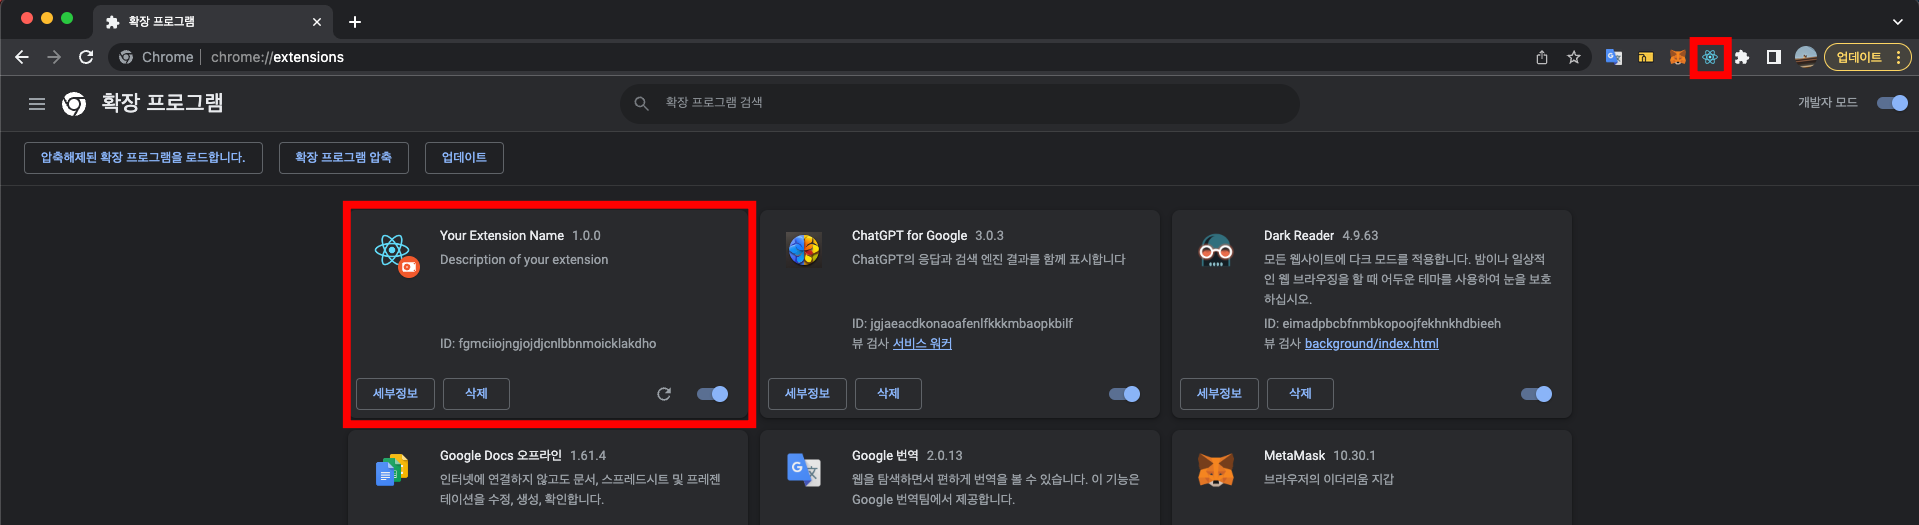Click 압축해제된 확장 프로그램을 로드합니다 button
Screen dimensions: 1919x525
click(x=143, y=158)
